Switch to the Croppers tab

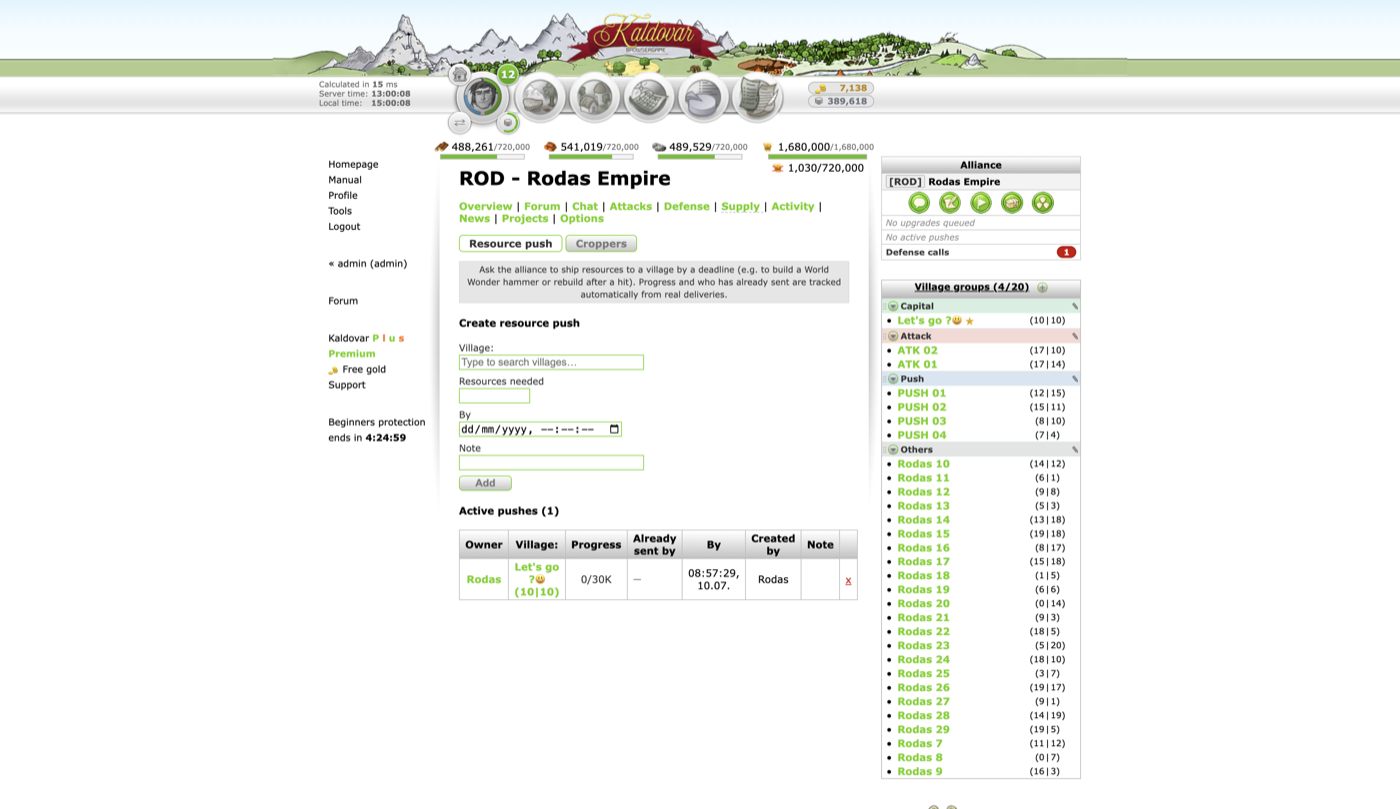(x=601, y=244)
